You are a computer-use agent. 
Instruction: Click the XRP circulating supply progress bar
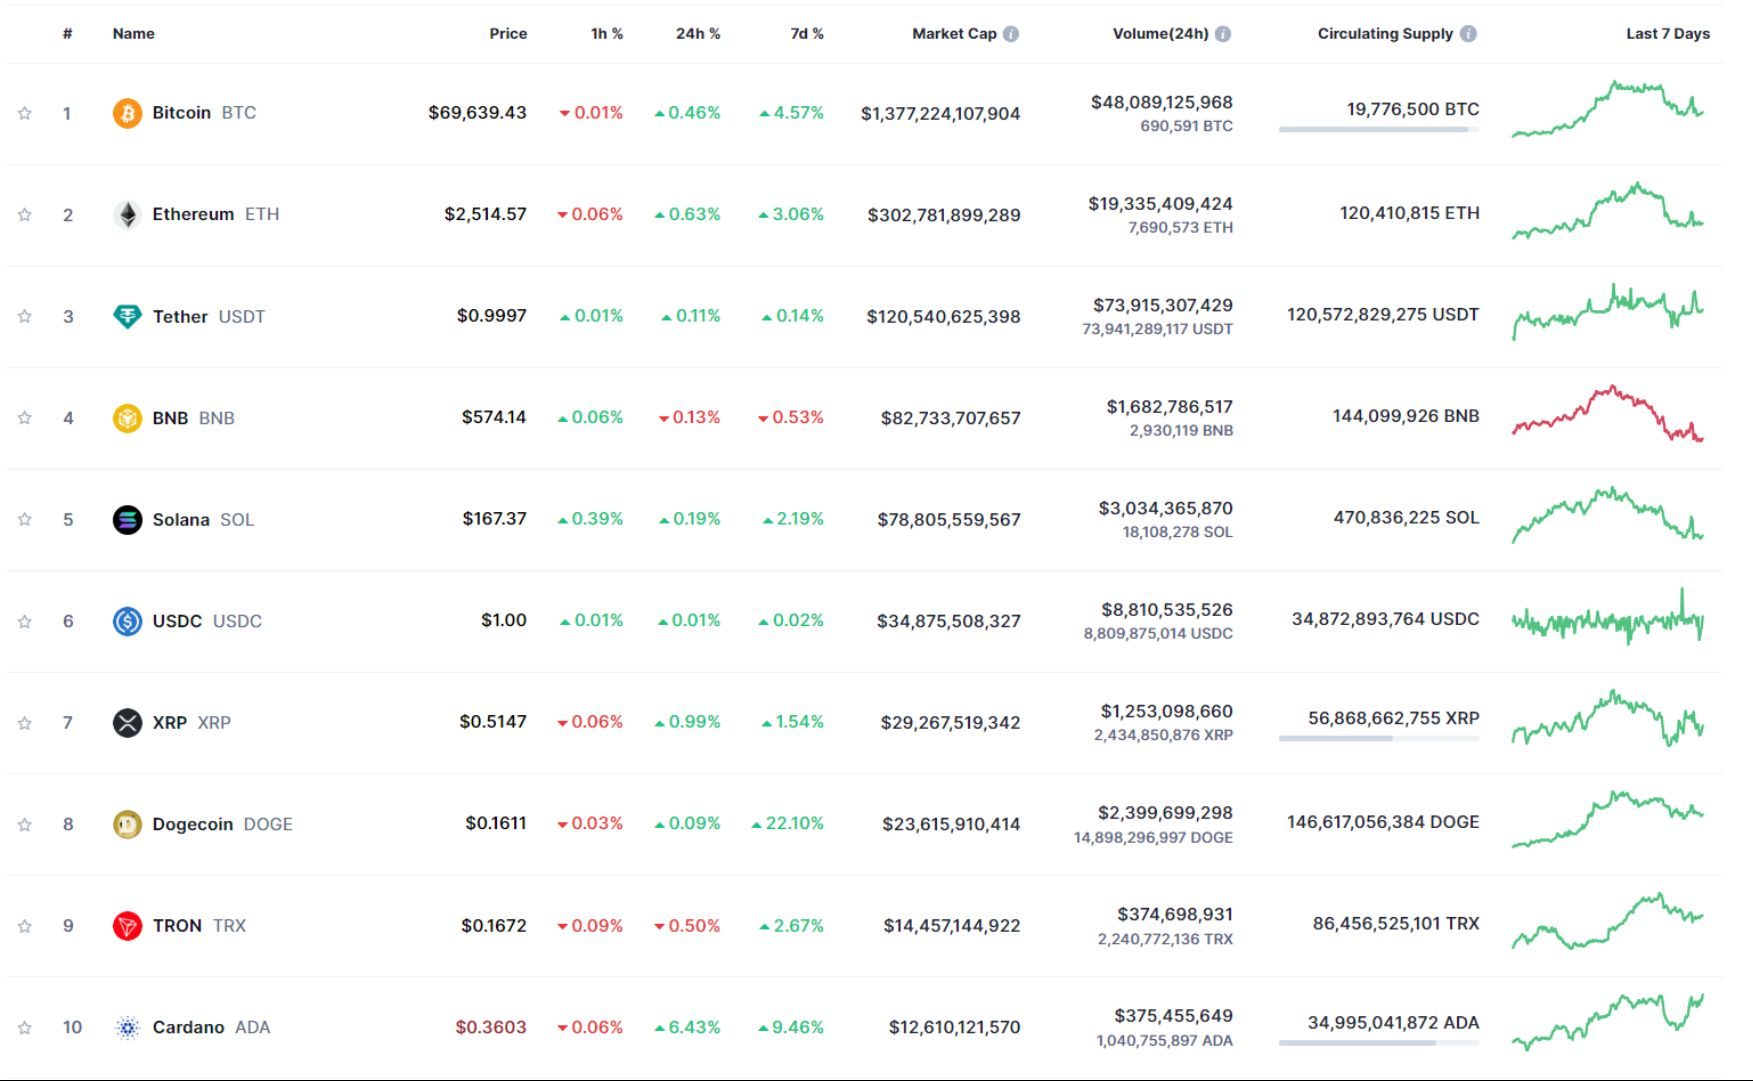pos(1378,737)
